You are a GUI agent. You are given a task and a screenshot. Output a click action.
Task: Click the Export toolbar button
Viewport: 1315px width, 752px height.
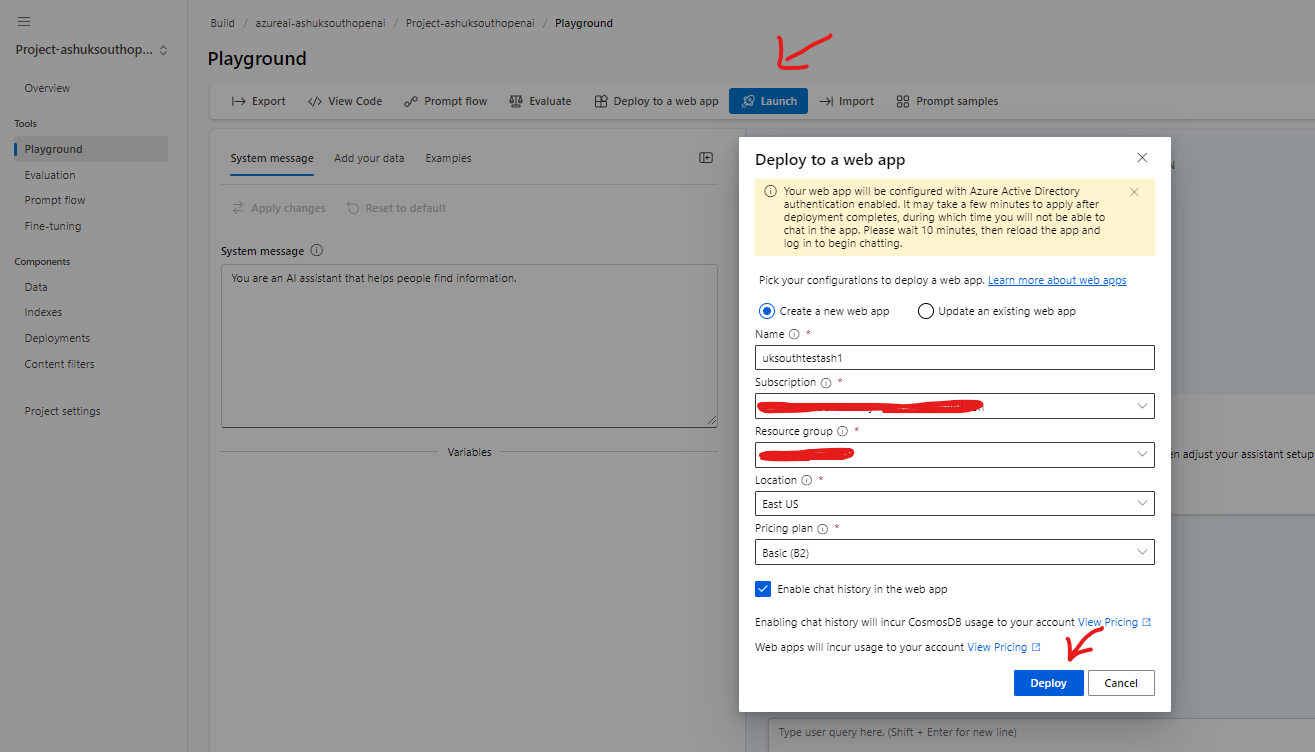click(258, 101)
